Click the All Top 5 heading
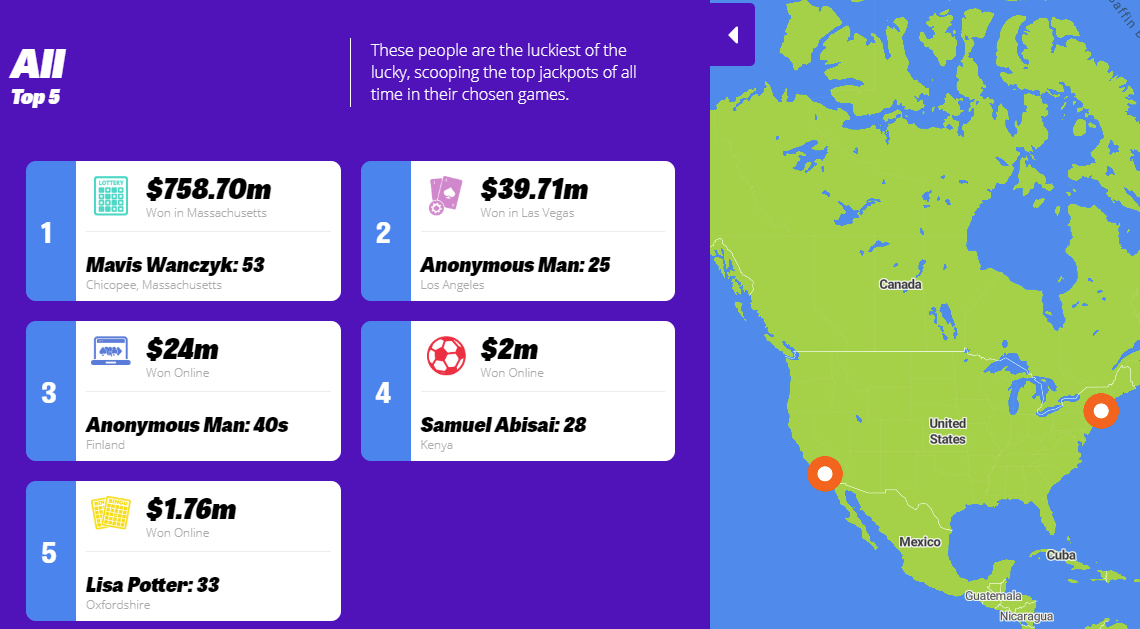 click(38, 77)
